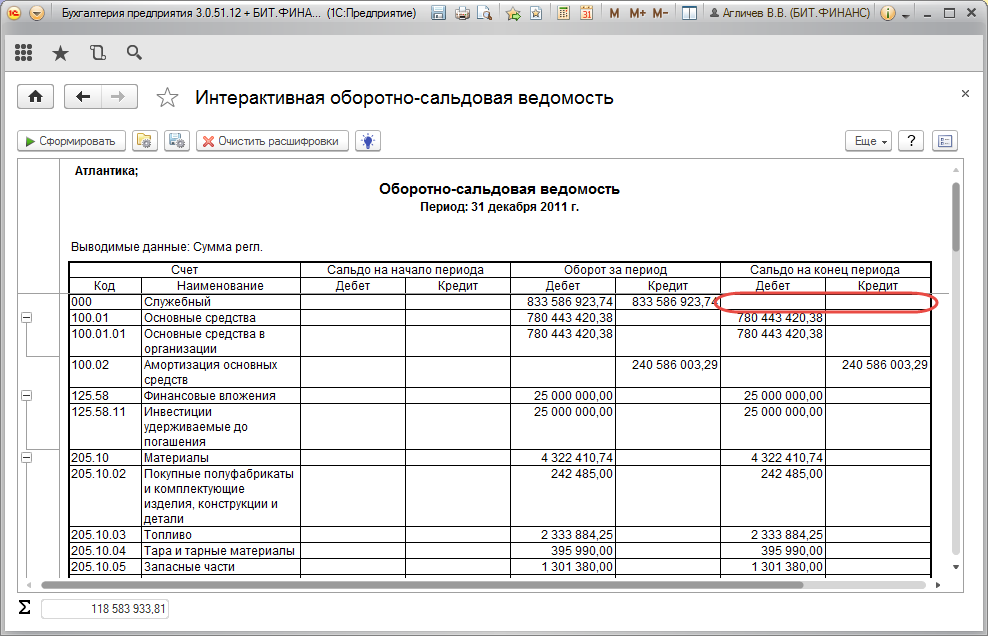The width and height of the screenshot is (988, 636).
Task: Collapse the 100.01 Основные средства group
Action: [x=26, y=317]
